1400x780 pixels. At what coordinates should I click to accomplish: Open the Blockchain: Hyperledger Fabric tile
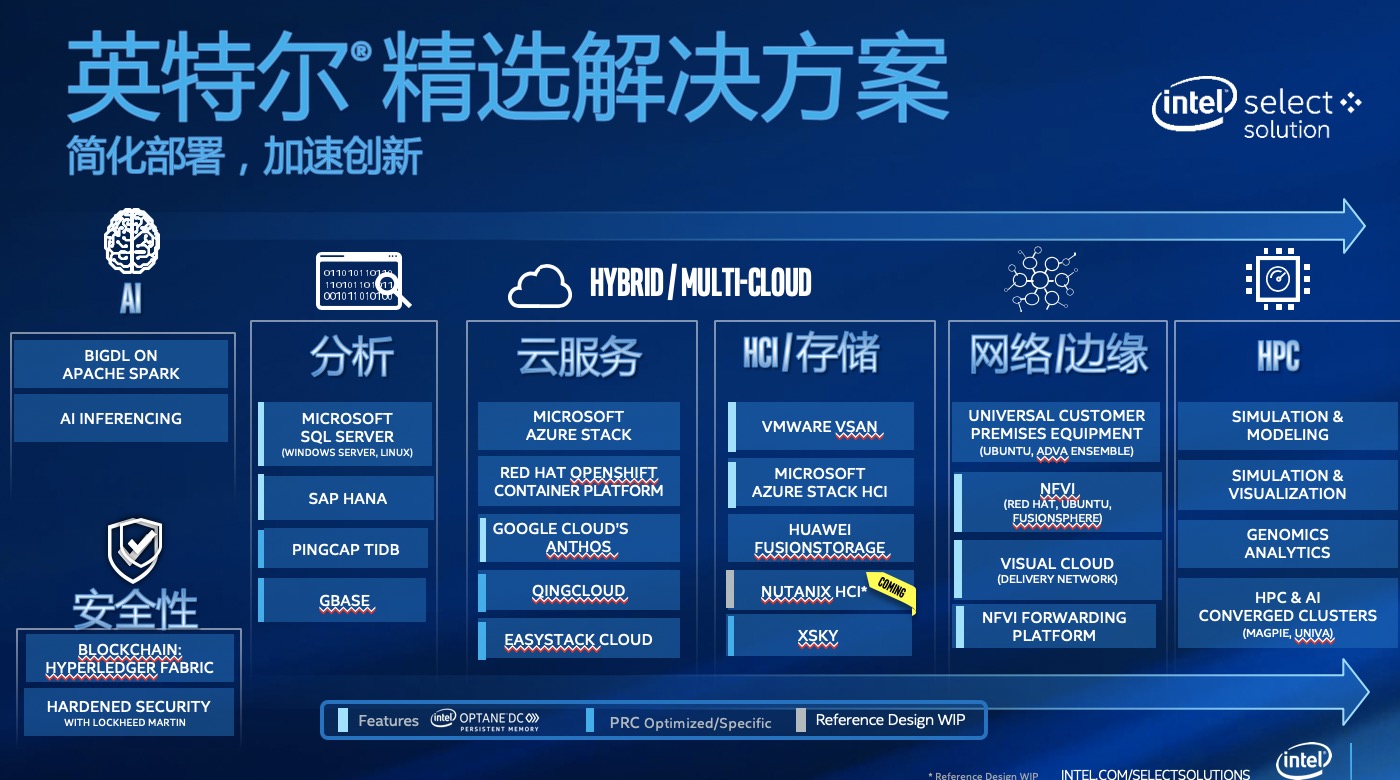tap(129, 659)
